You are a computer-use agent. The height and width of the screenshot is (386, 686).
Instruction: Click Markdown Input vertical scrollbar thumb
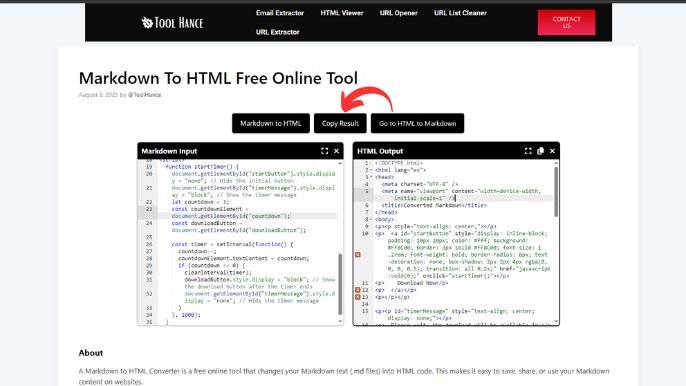(340, 284)
